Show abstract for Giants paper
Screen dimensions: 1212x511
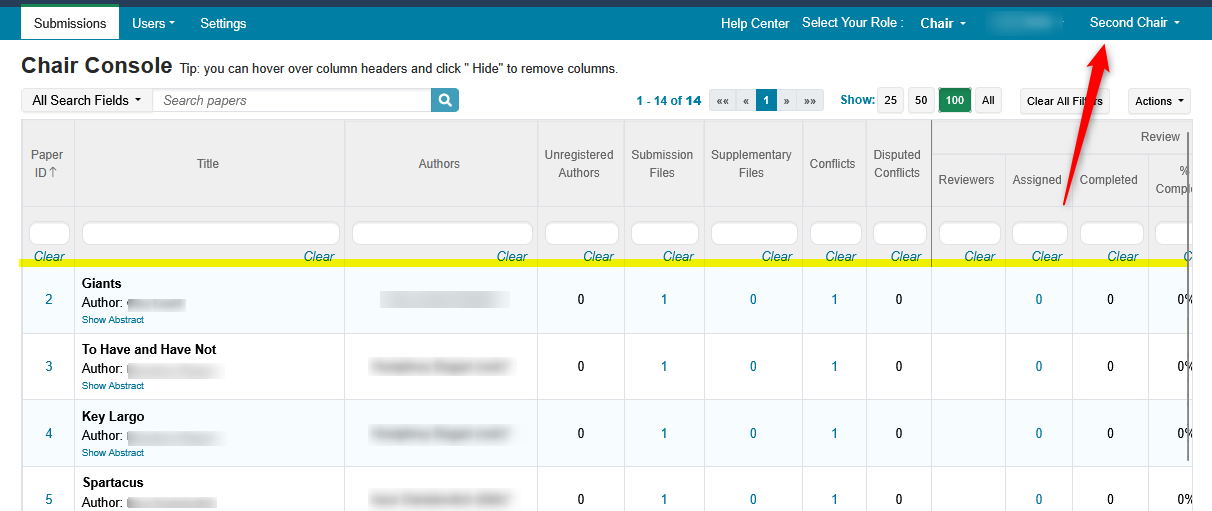[113, 320]
